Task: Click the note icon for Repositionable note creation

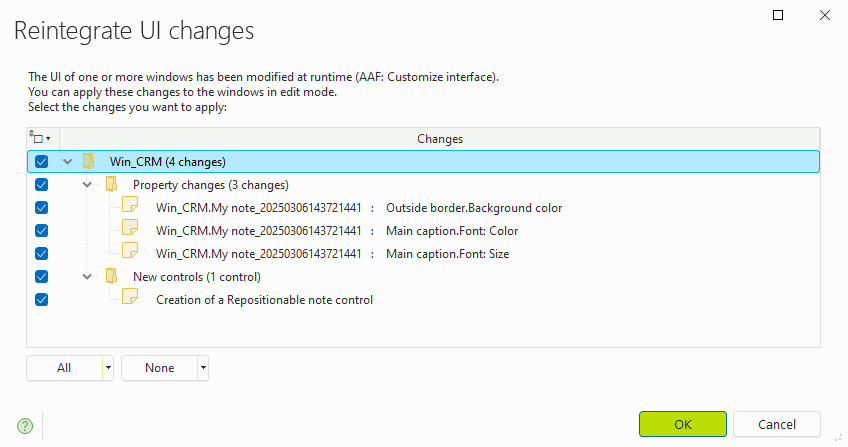Action: point(130,297)
